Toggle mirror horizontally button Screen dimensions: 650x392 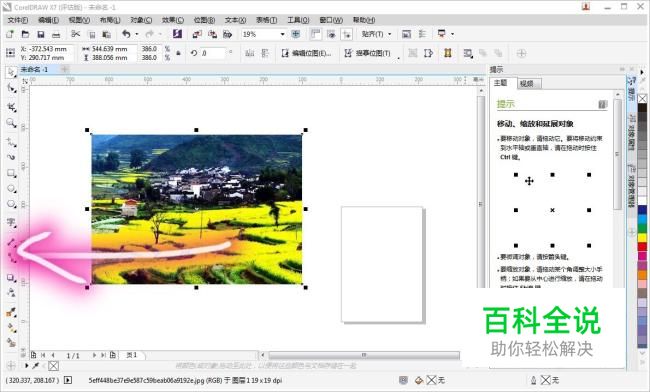point(250,53)
